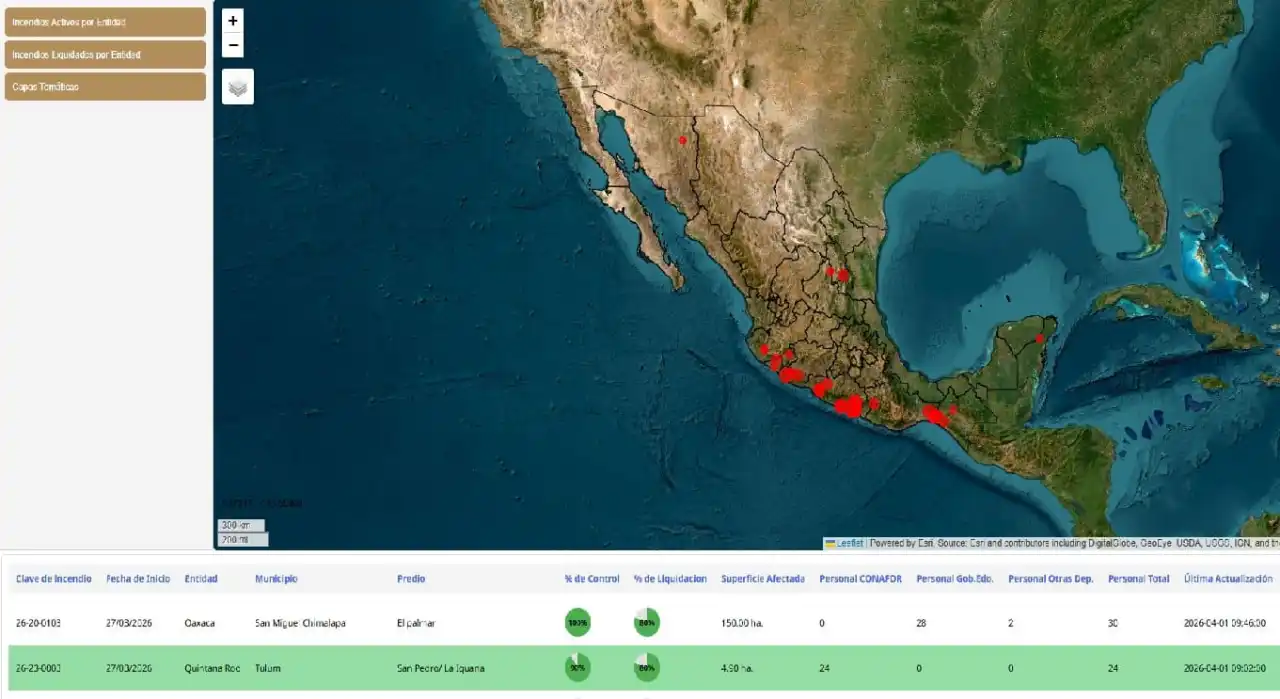Zoom in on the wildfire map
The width and height of the screenshot is (1280, 699).
click(x=233, y=21)
